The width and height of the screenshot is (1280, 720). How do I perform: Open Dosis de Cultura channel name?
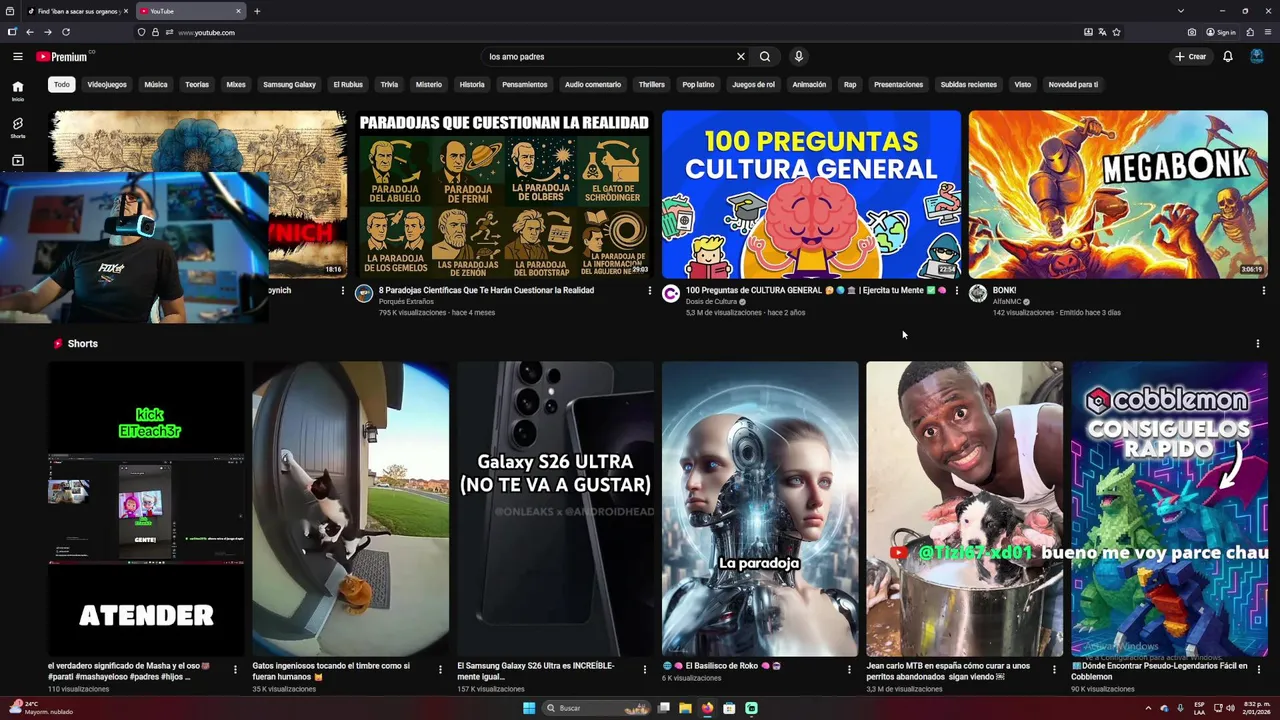[711, 302]
